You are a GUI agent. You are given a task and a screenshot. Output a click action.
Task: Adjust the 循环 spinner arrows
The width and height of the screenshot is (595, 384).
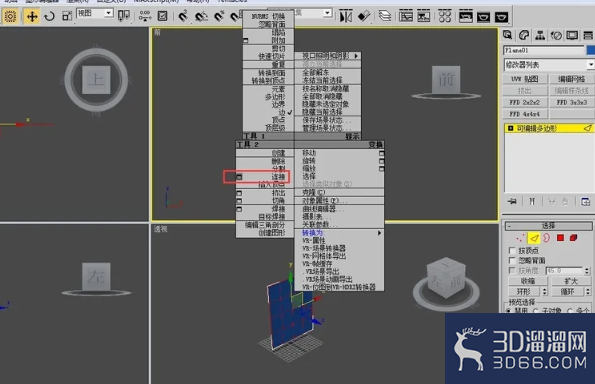click(587, 291)
